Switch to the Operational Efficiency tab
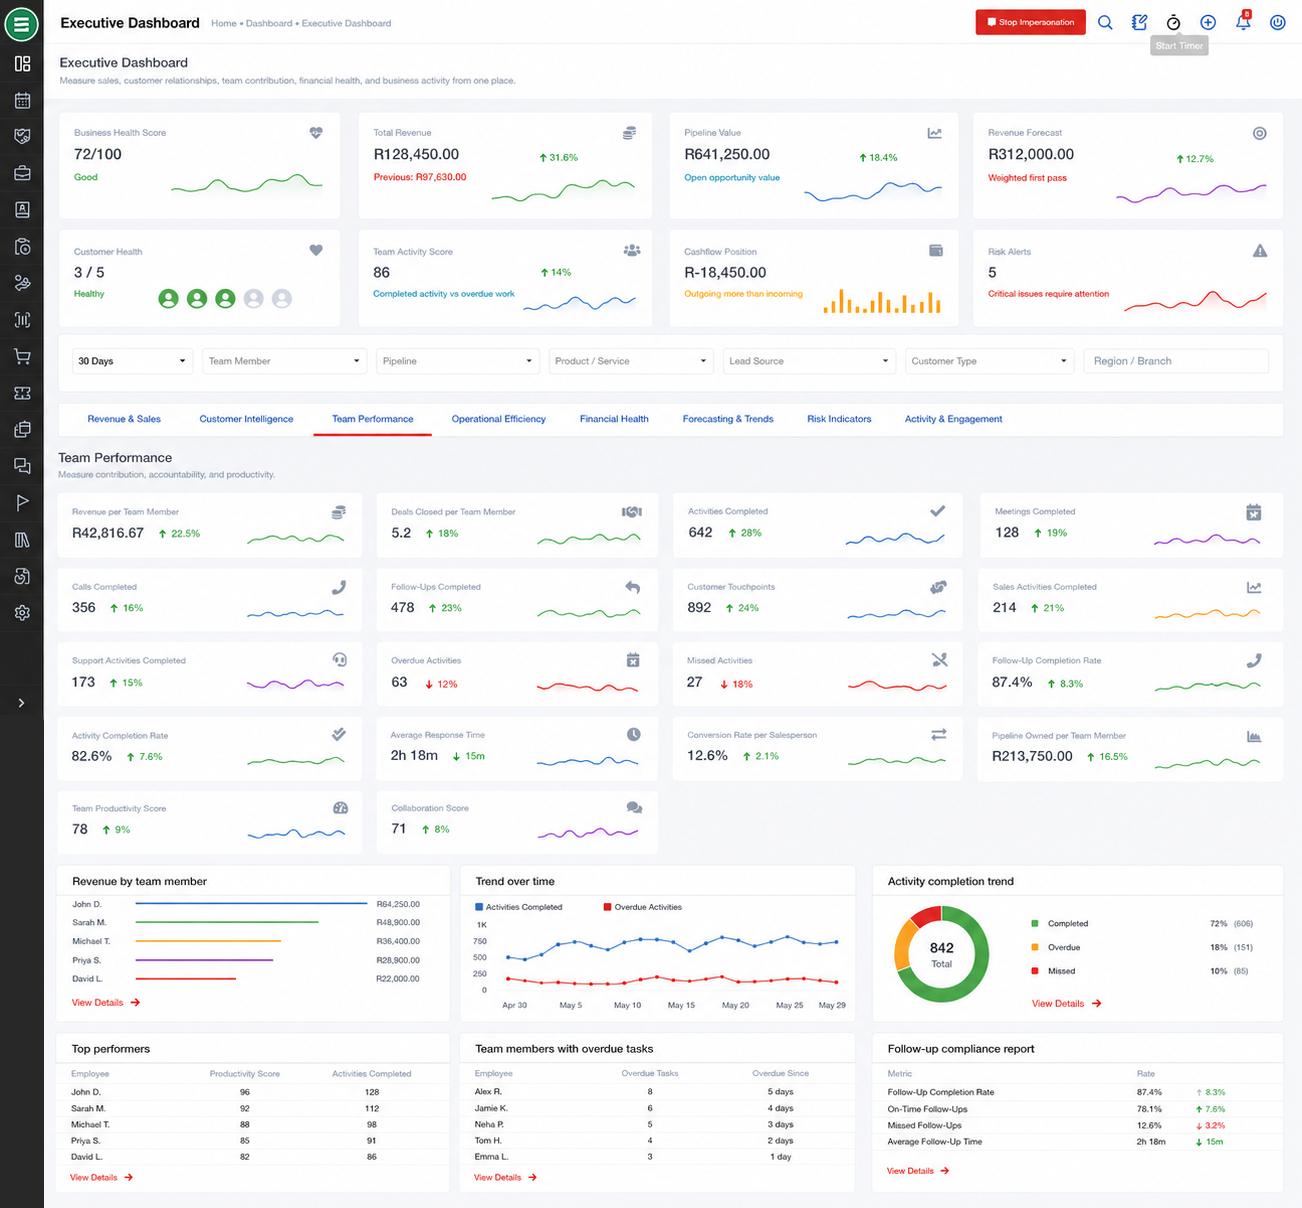Screen dimensions: 1302x1208 pos(498,419)
